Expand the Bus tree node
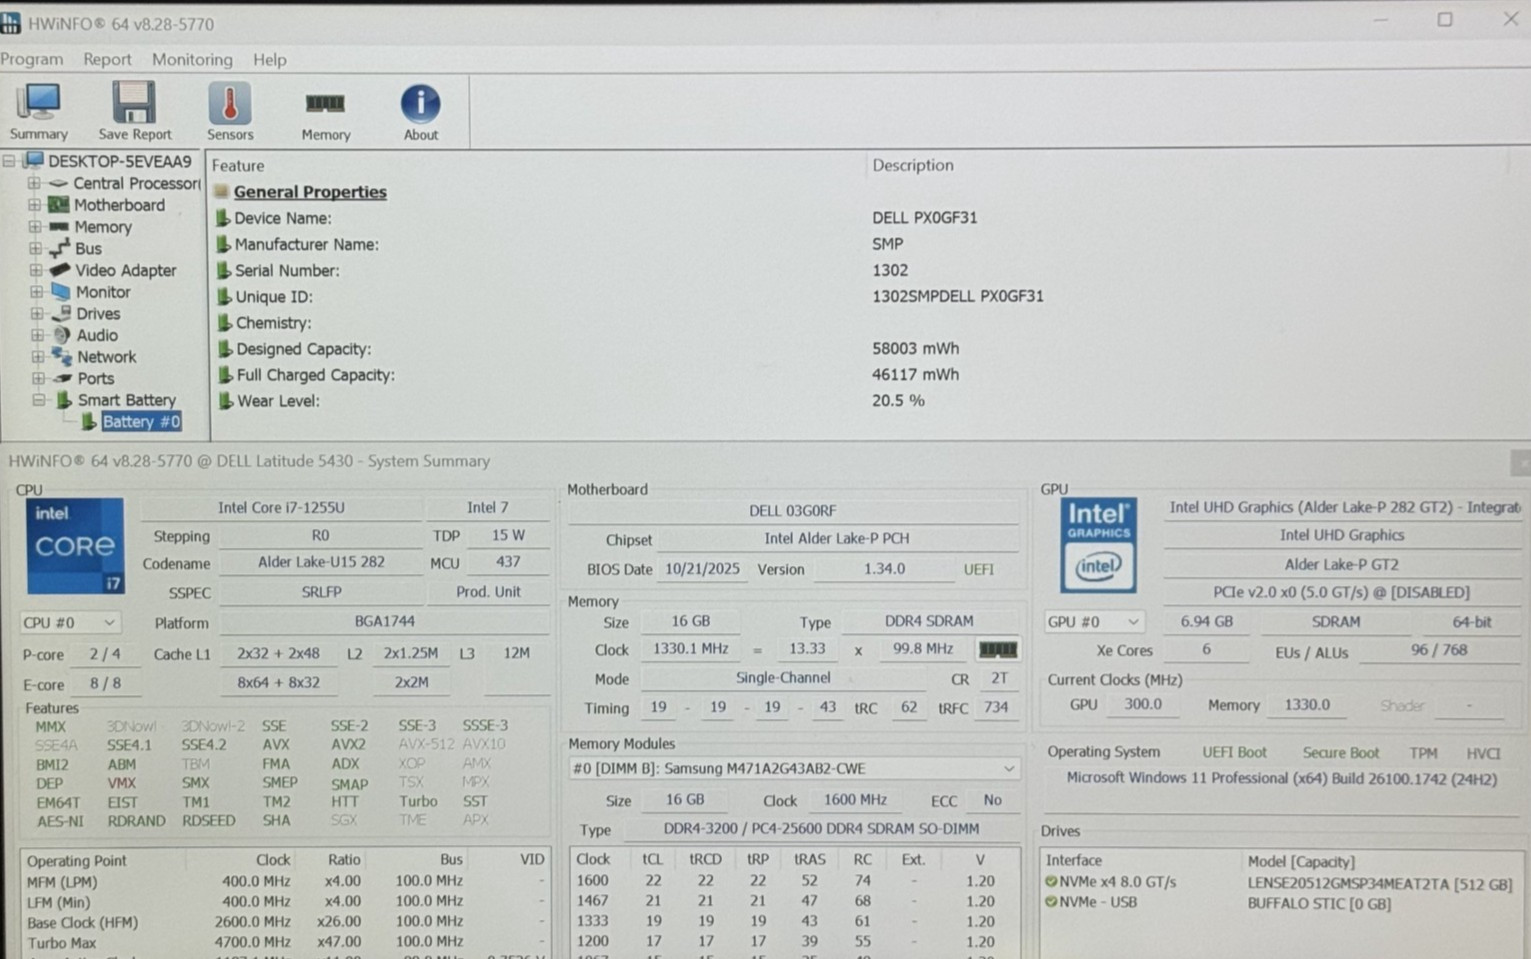 click(x=35, y=248)
